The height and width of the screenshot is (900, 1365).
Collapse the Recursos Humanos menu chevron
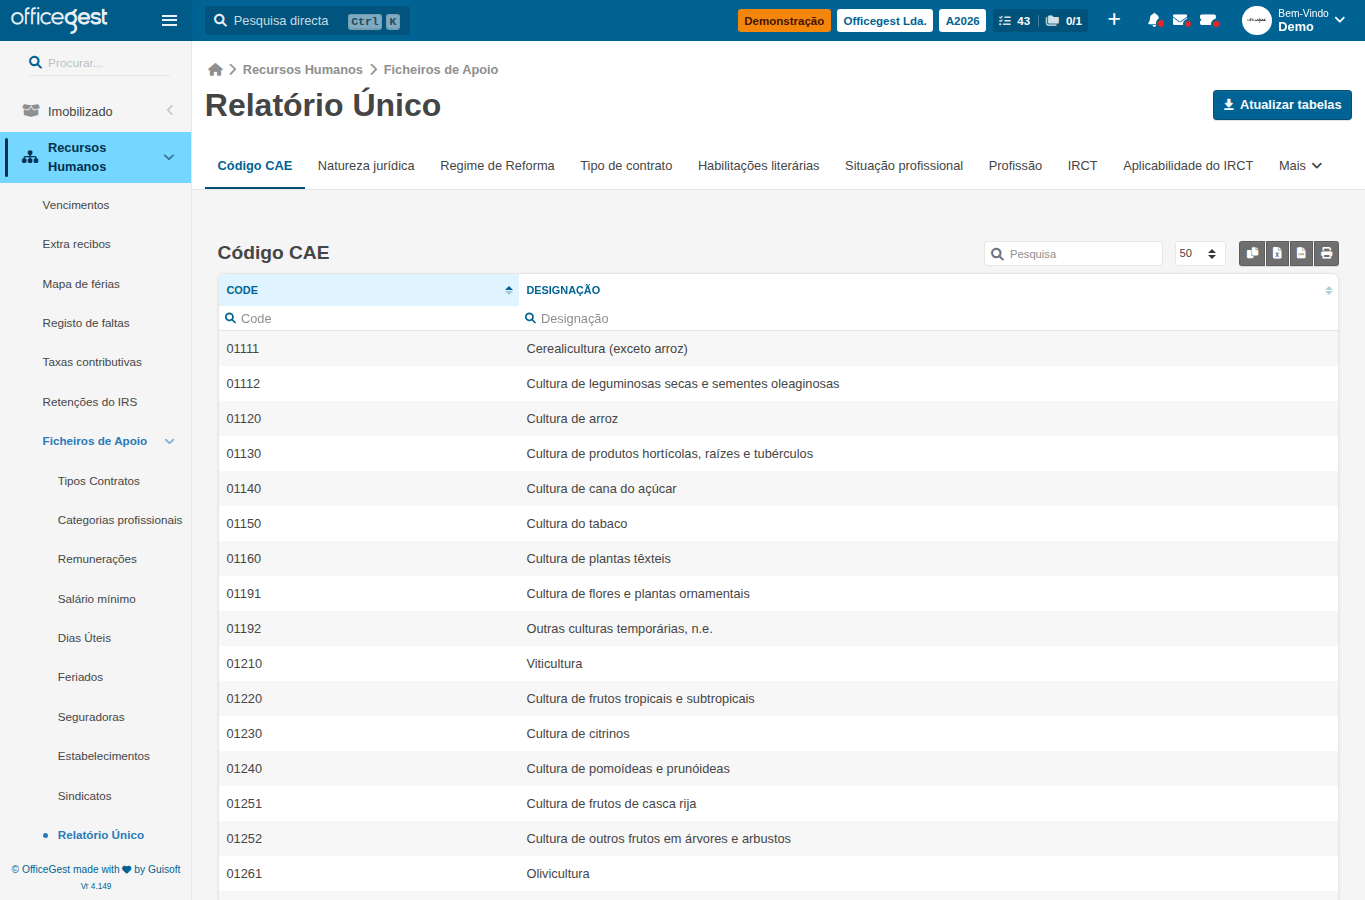[x=169, y=157]
